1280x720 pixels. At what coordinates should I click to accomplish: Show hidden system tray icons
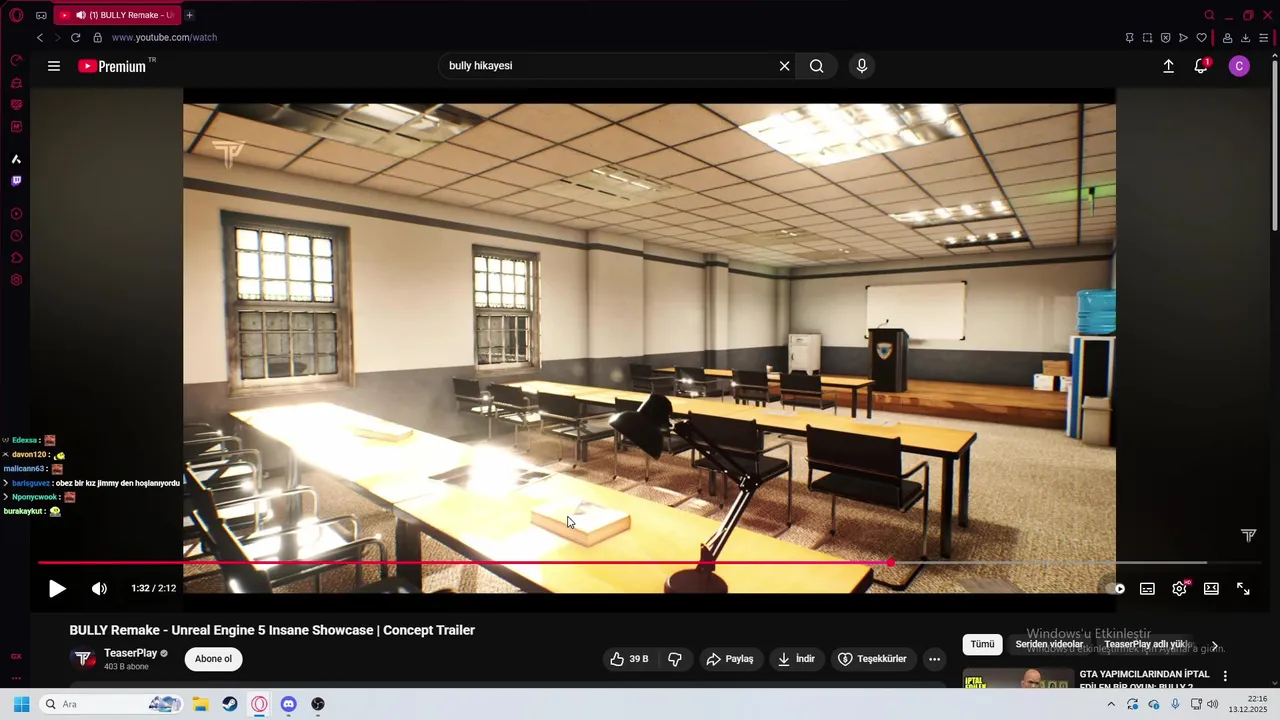(1111, 704)
